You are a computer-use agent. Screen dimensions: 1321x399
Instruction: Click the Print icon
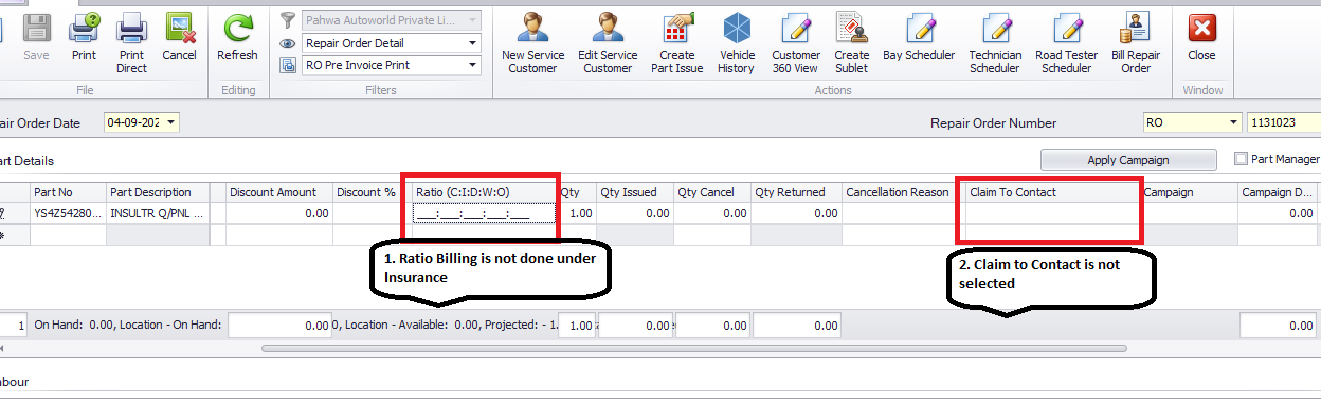84,37
